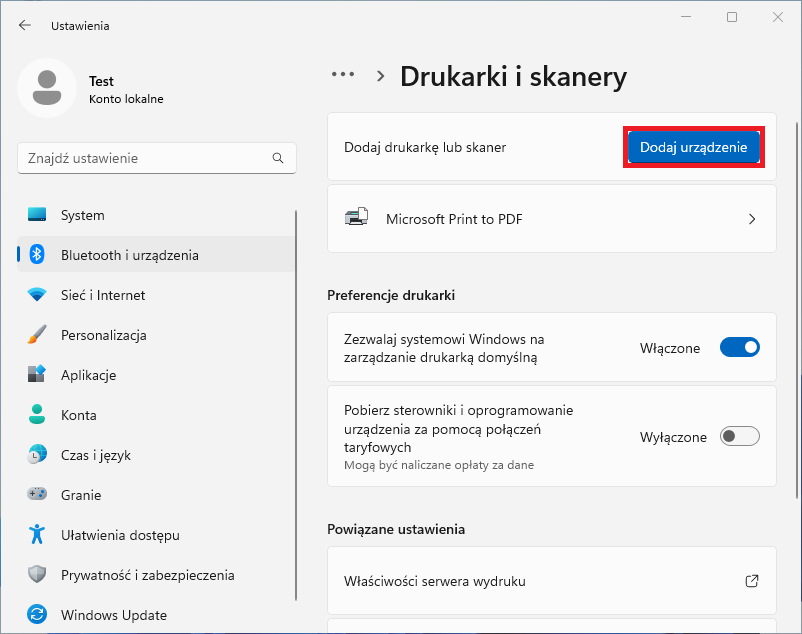Click the external link icon for print server
802x634 pixels.
click(x=752, y=581)
